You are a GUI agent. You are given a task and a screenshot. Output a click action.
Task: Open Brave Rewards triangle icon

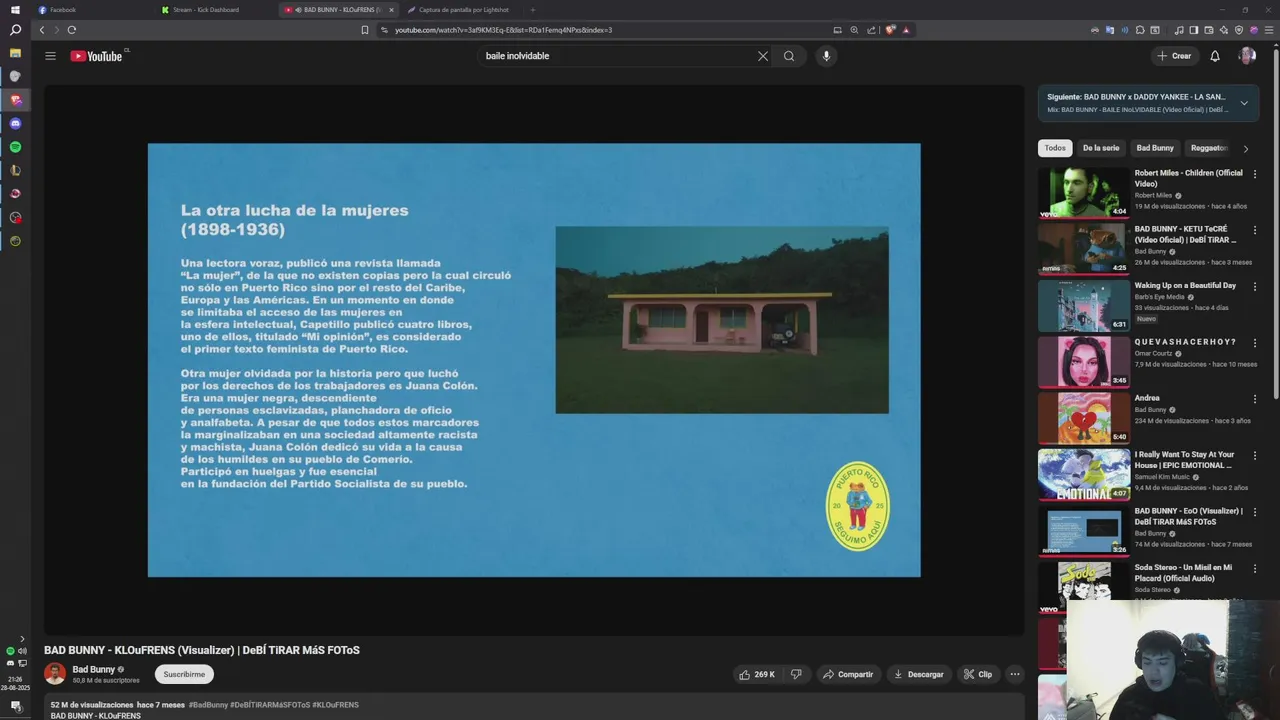coord(906,30)
